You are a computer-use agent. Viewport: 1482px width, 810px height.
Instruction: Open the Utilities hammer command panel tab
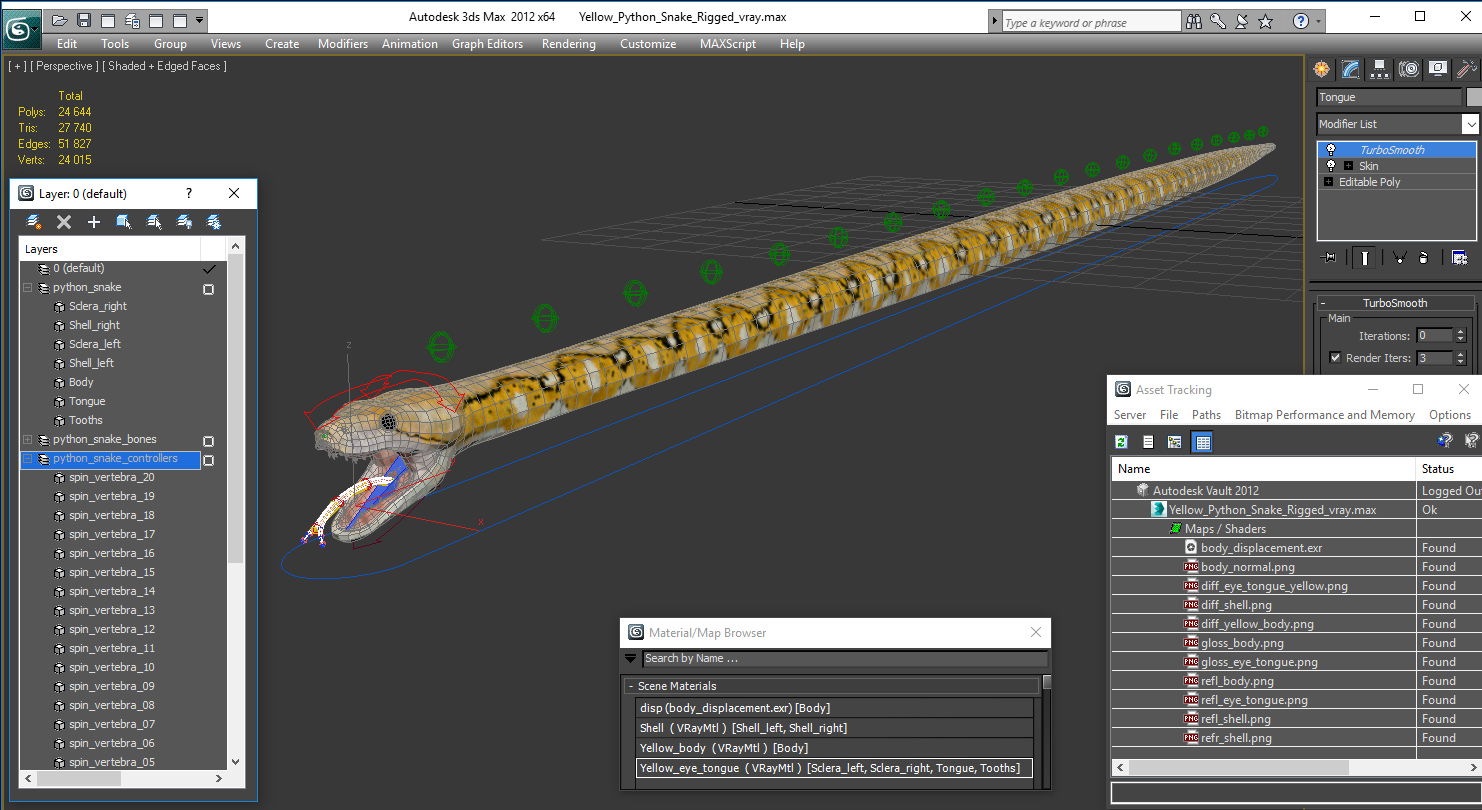click(1466, 69)
